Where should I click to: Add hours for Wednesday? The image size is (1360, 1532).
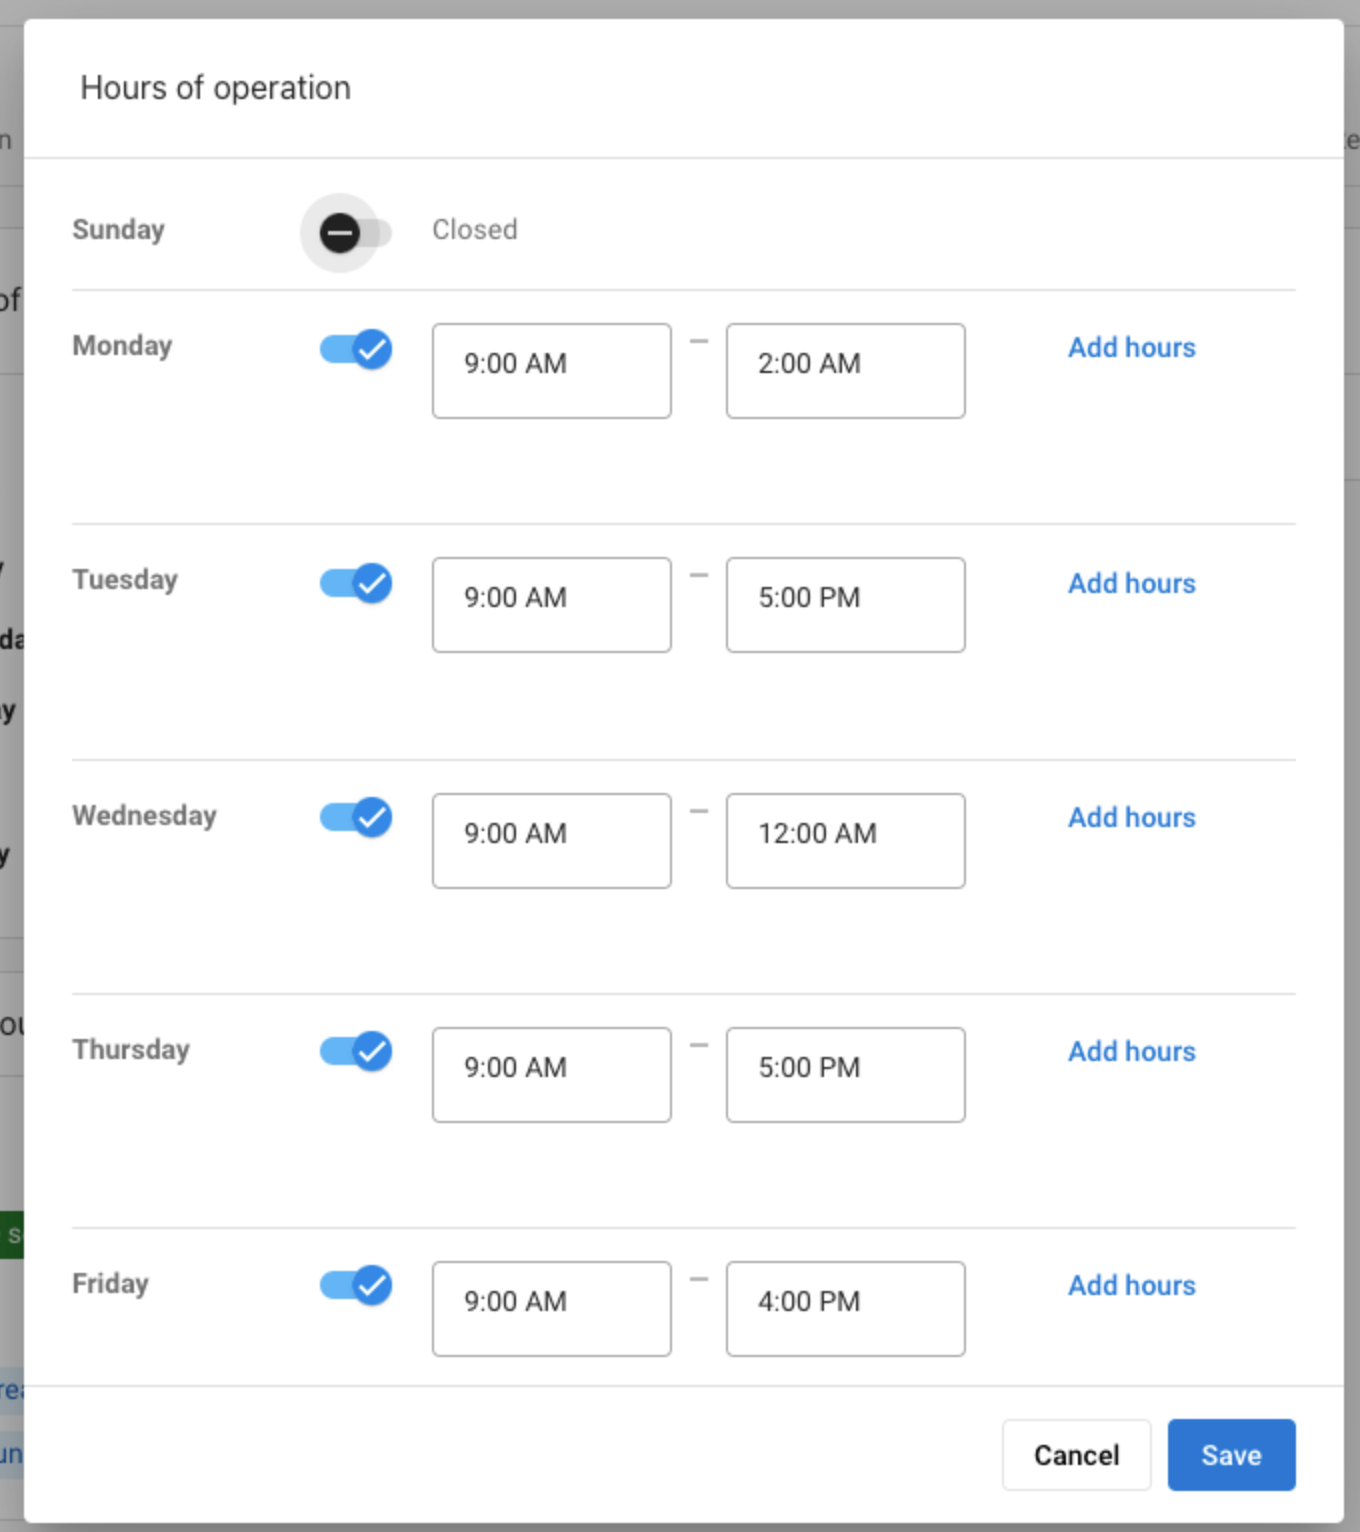click(1132, 817)
